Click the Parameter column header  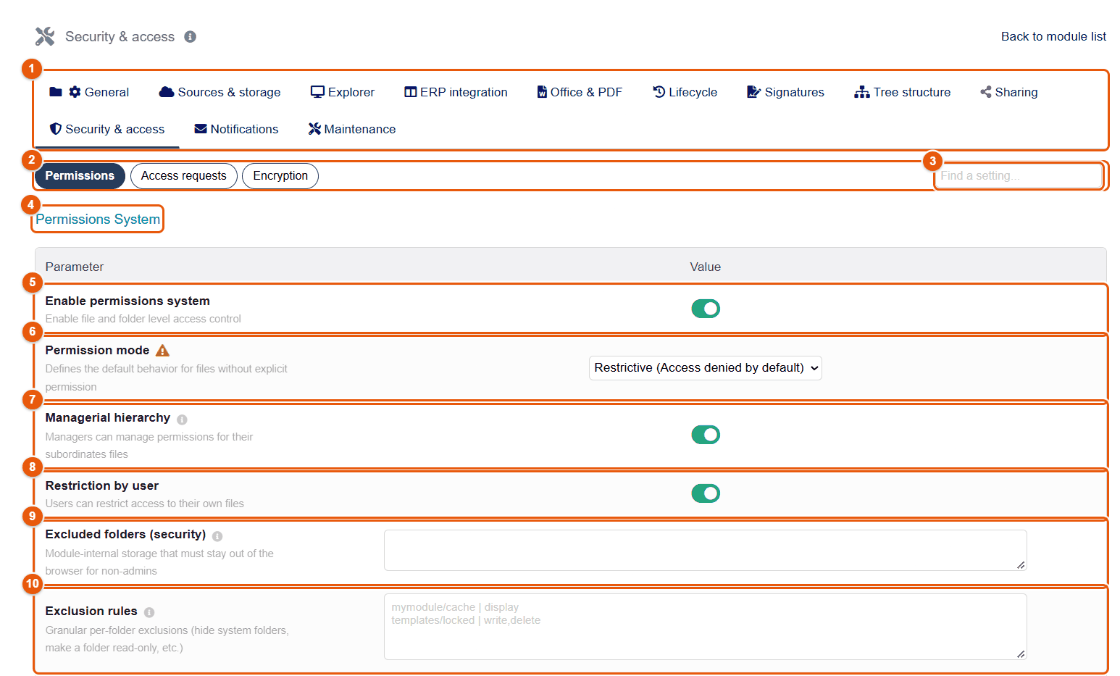[x=74, y=267]
